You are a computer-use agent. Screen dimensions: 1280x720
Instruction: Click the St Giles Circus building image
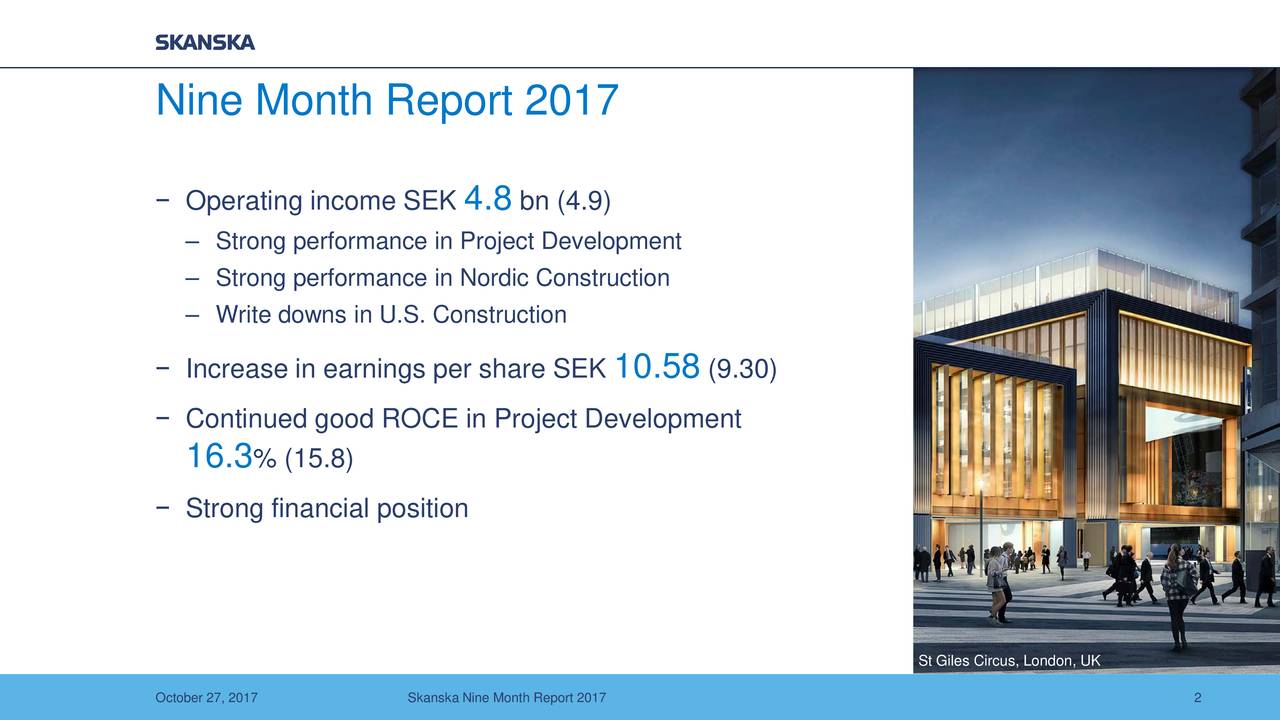coord(1096,370)
